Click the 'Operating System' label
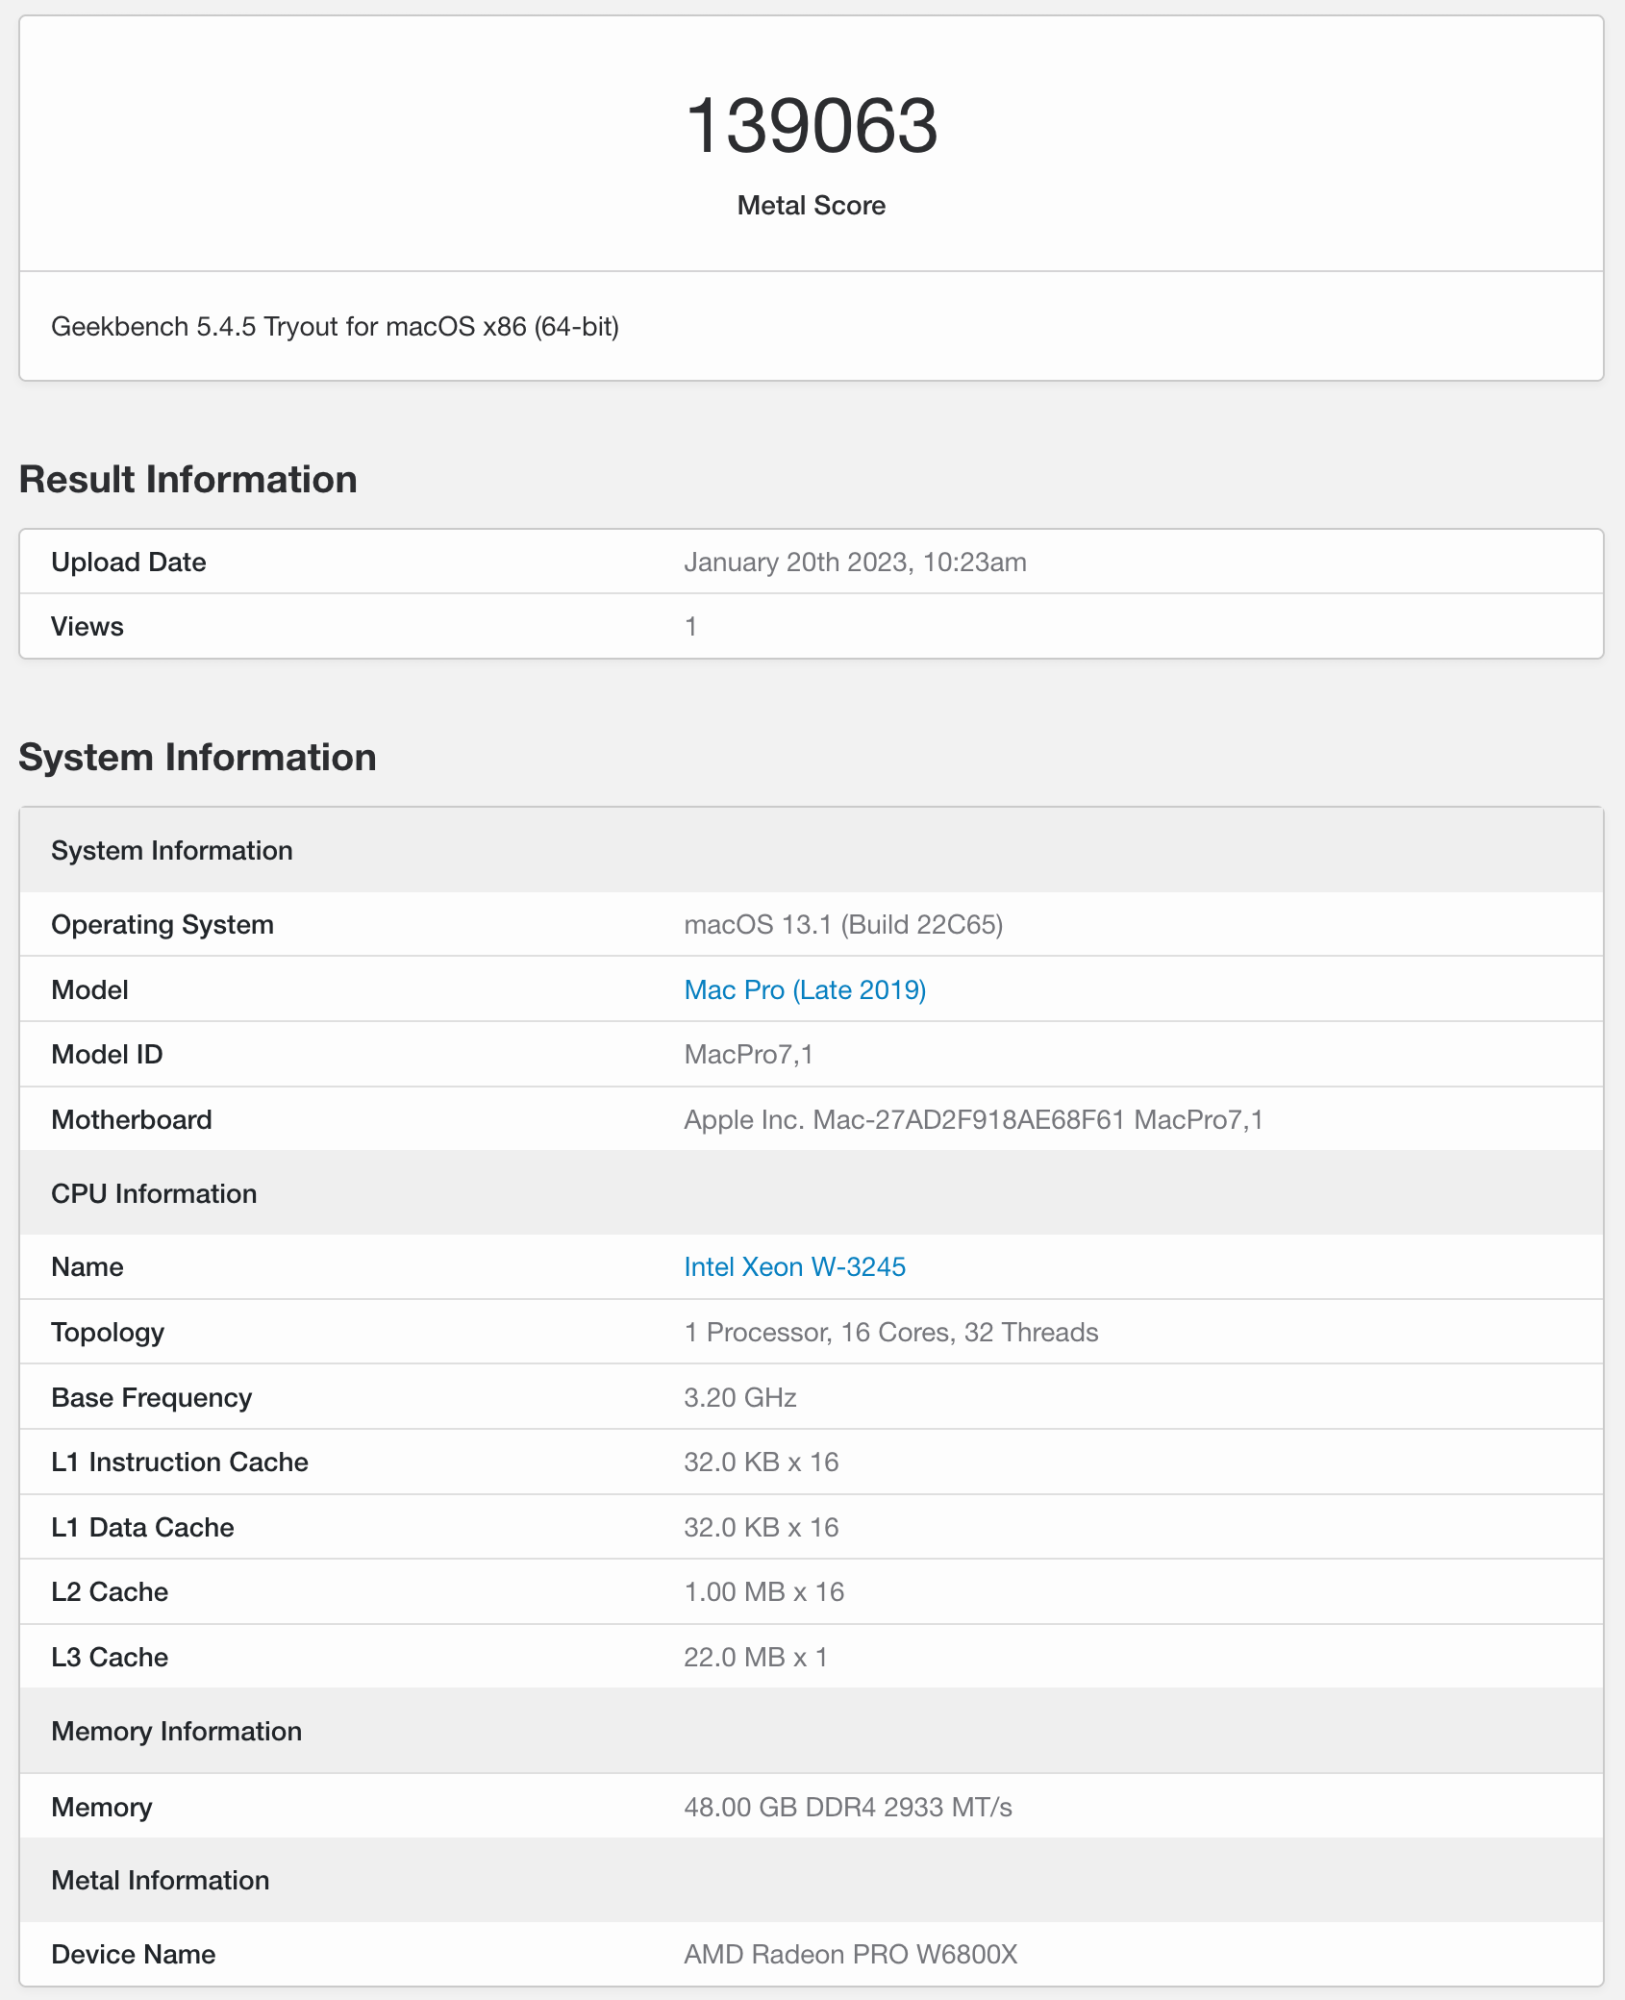The height and width of the screenshot is (2000, 1625). (x=162, y=925)
